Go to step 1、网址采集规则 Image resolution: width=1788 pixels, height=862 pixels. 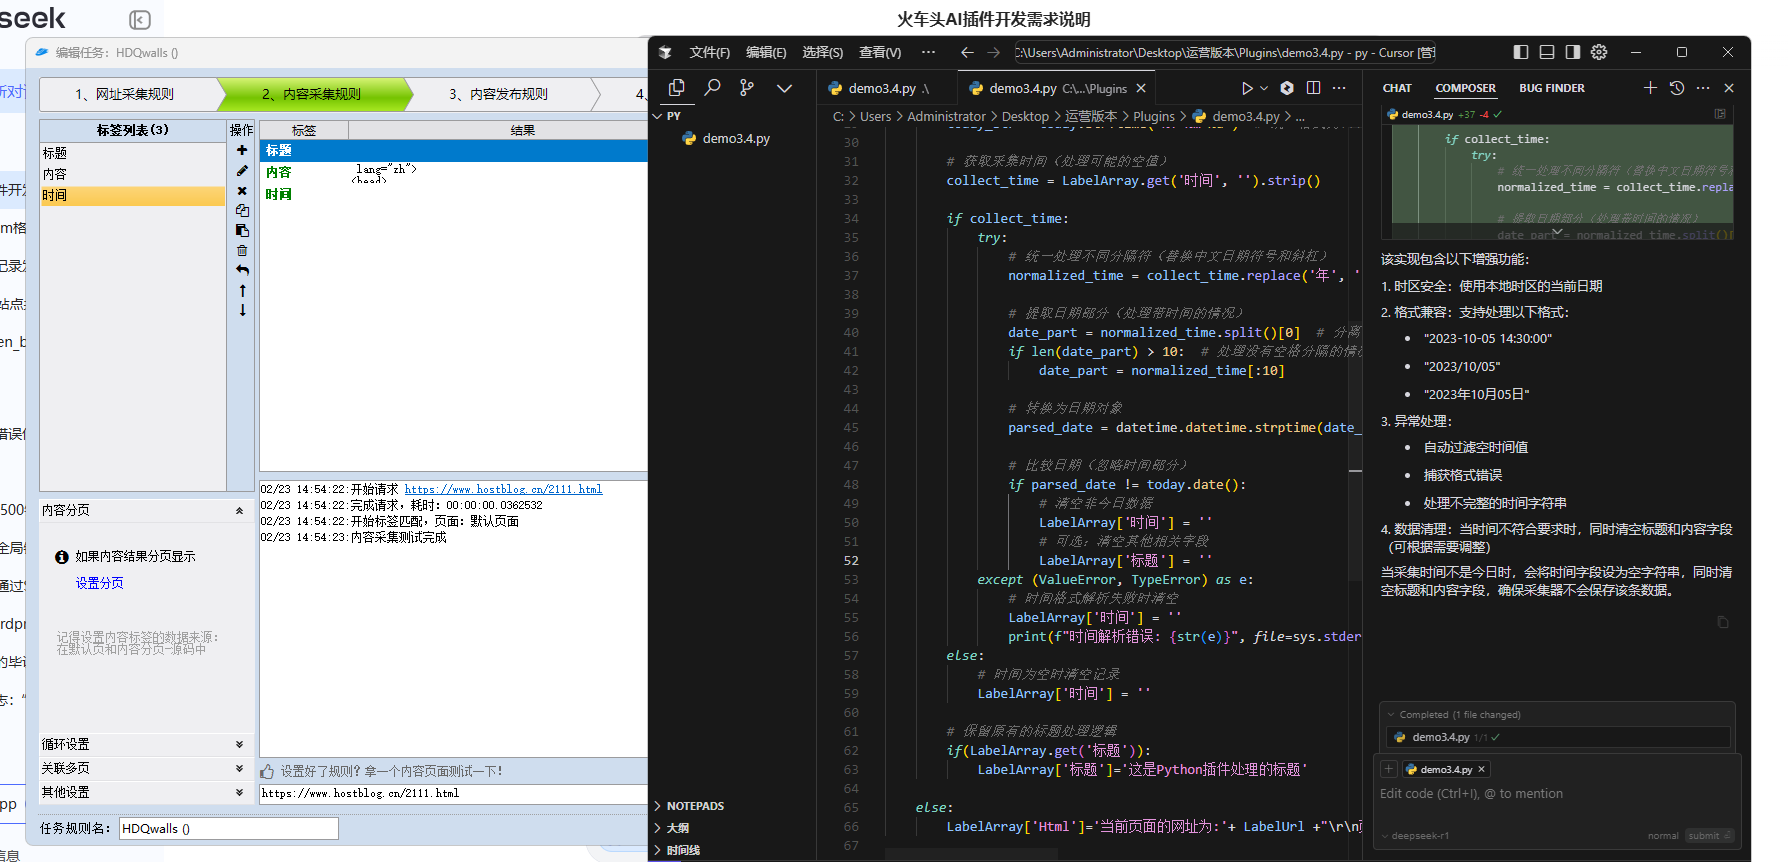124,94
